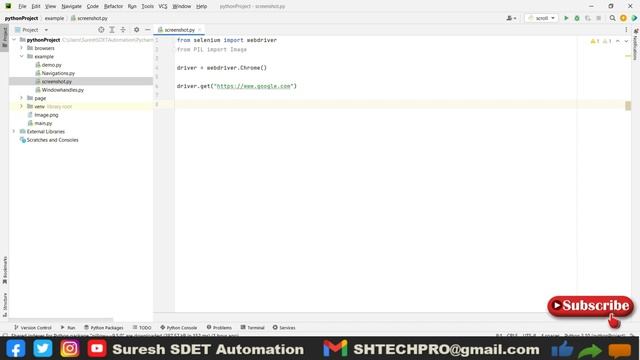The width and height of the screenshot is (640, 360).
Task: Click the Subscribe button
Action: (x=590, y=306)
